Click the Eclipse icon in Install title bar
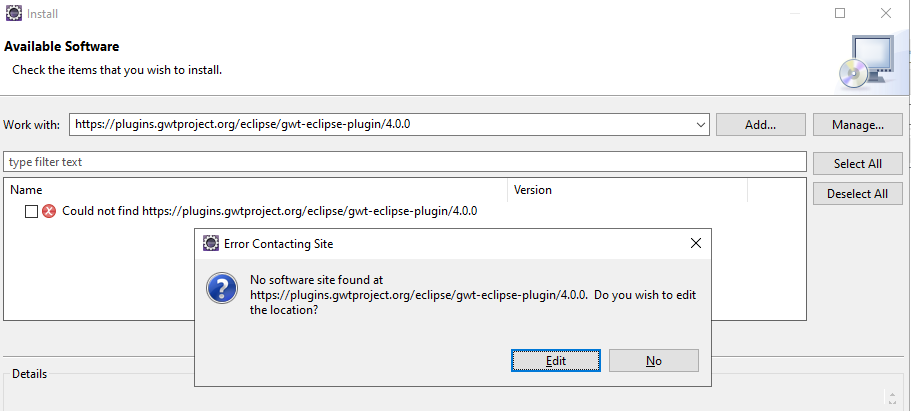This screenshot has height=411, width=911. [x=12, y=14]
